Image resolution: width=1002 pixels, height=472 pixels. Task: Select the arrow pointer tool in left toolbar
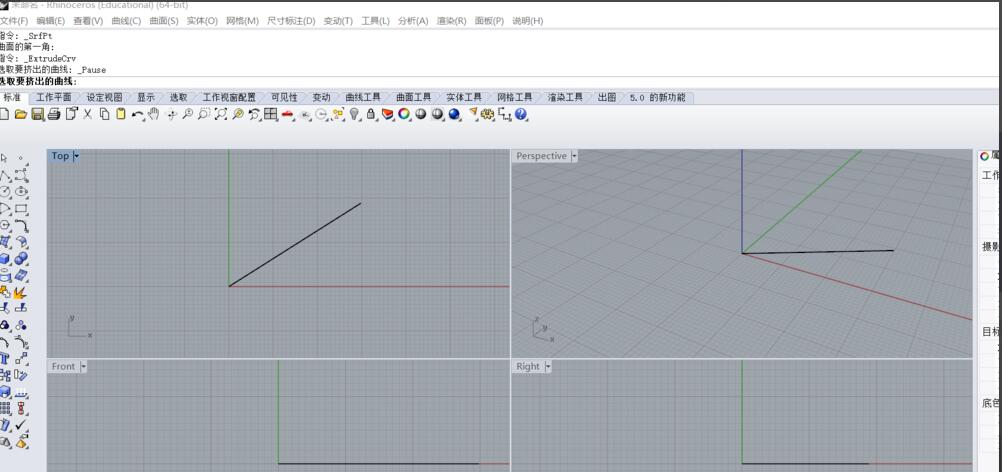[4, 158]
